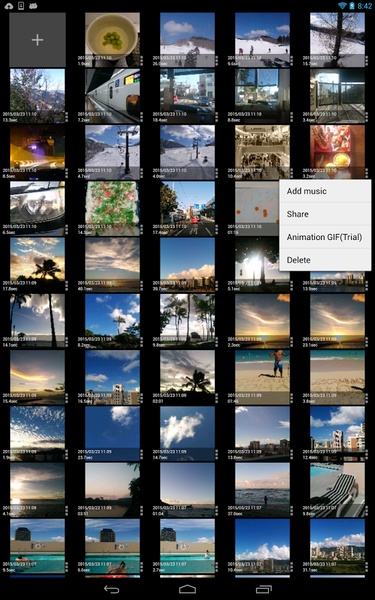Open the person standing in sea thumbnail
Screen dimensions: 375x600
262,490
